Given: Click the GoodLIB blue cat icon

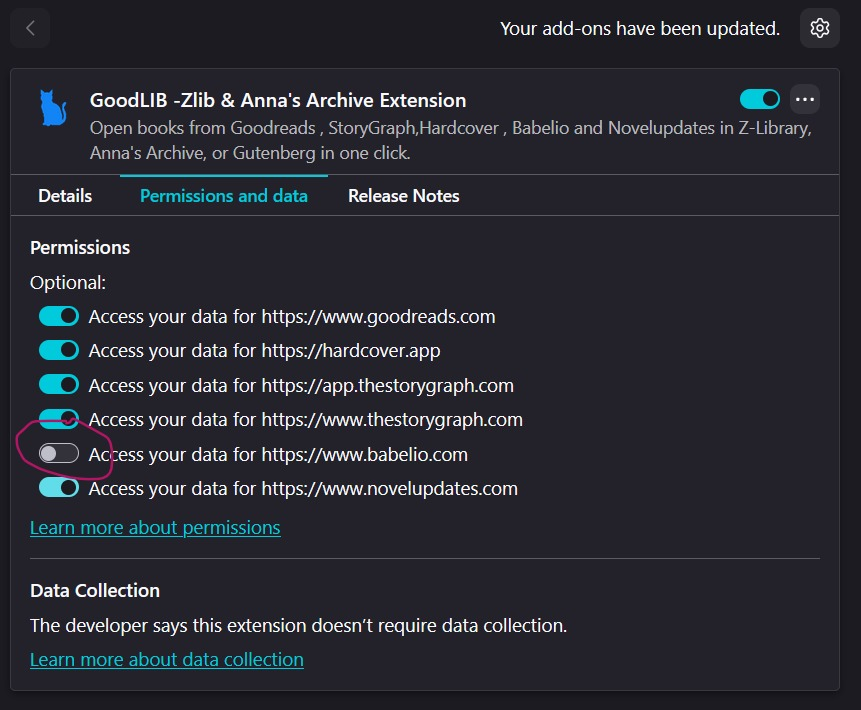Looking at the screenshot, I should pyautogui.click(x=52, y=108).
